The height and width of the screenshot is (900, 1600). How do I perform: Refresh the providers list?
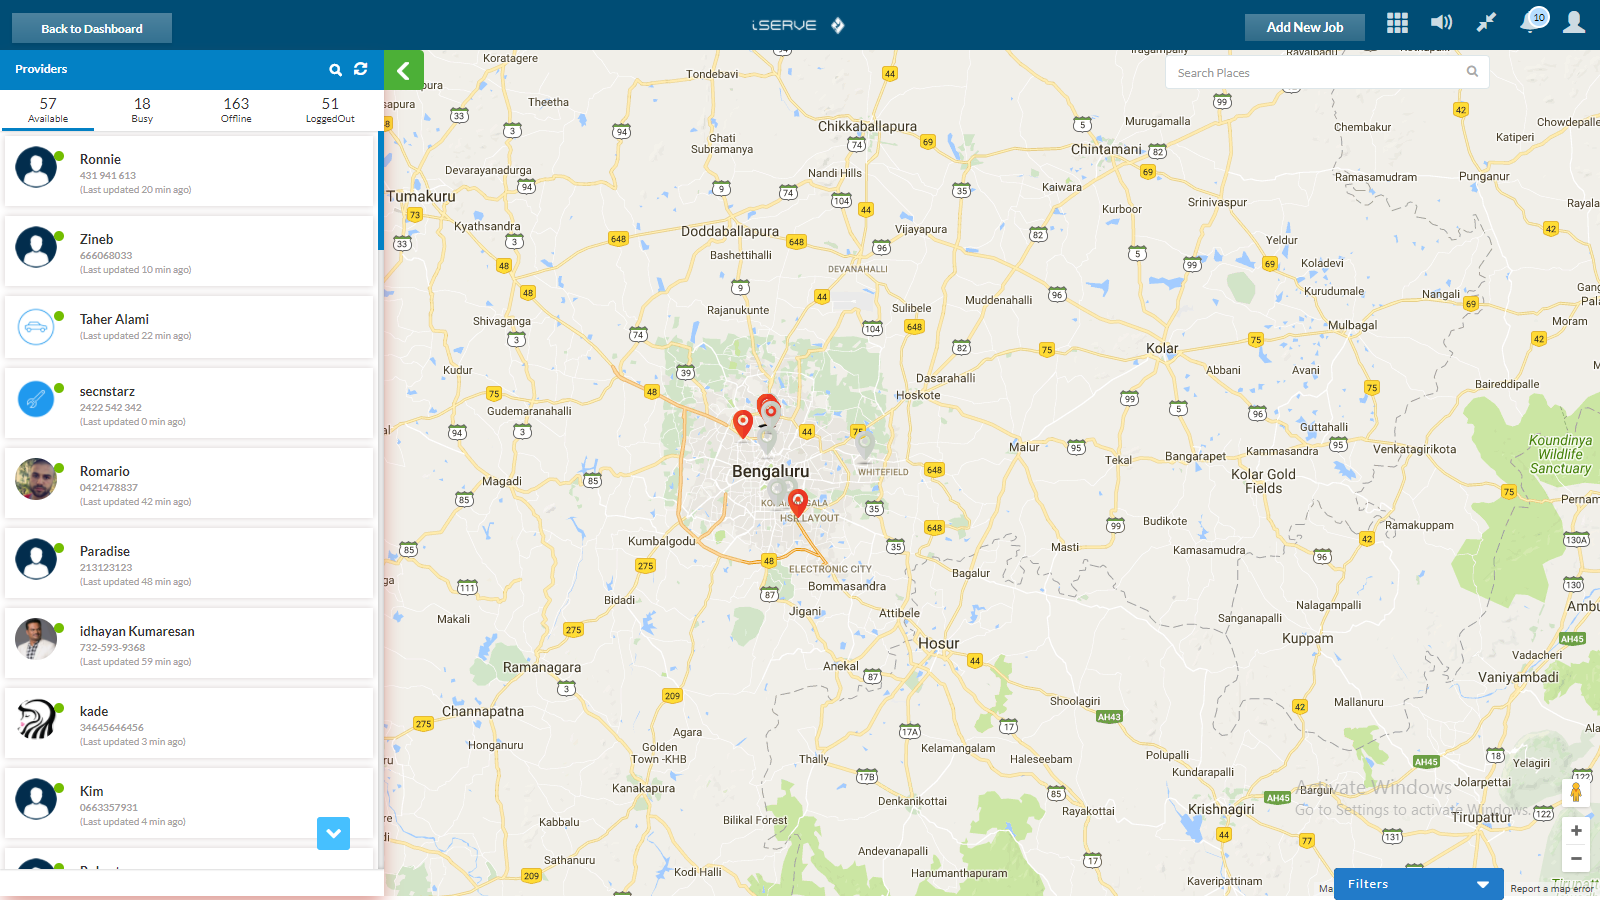361,69
